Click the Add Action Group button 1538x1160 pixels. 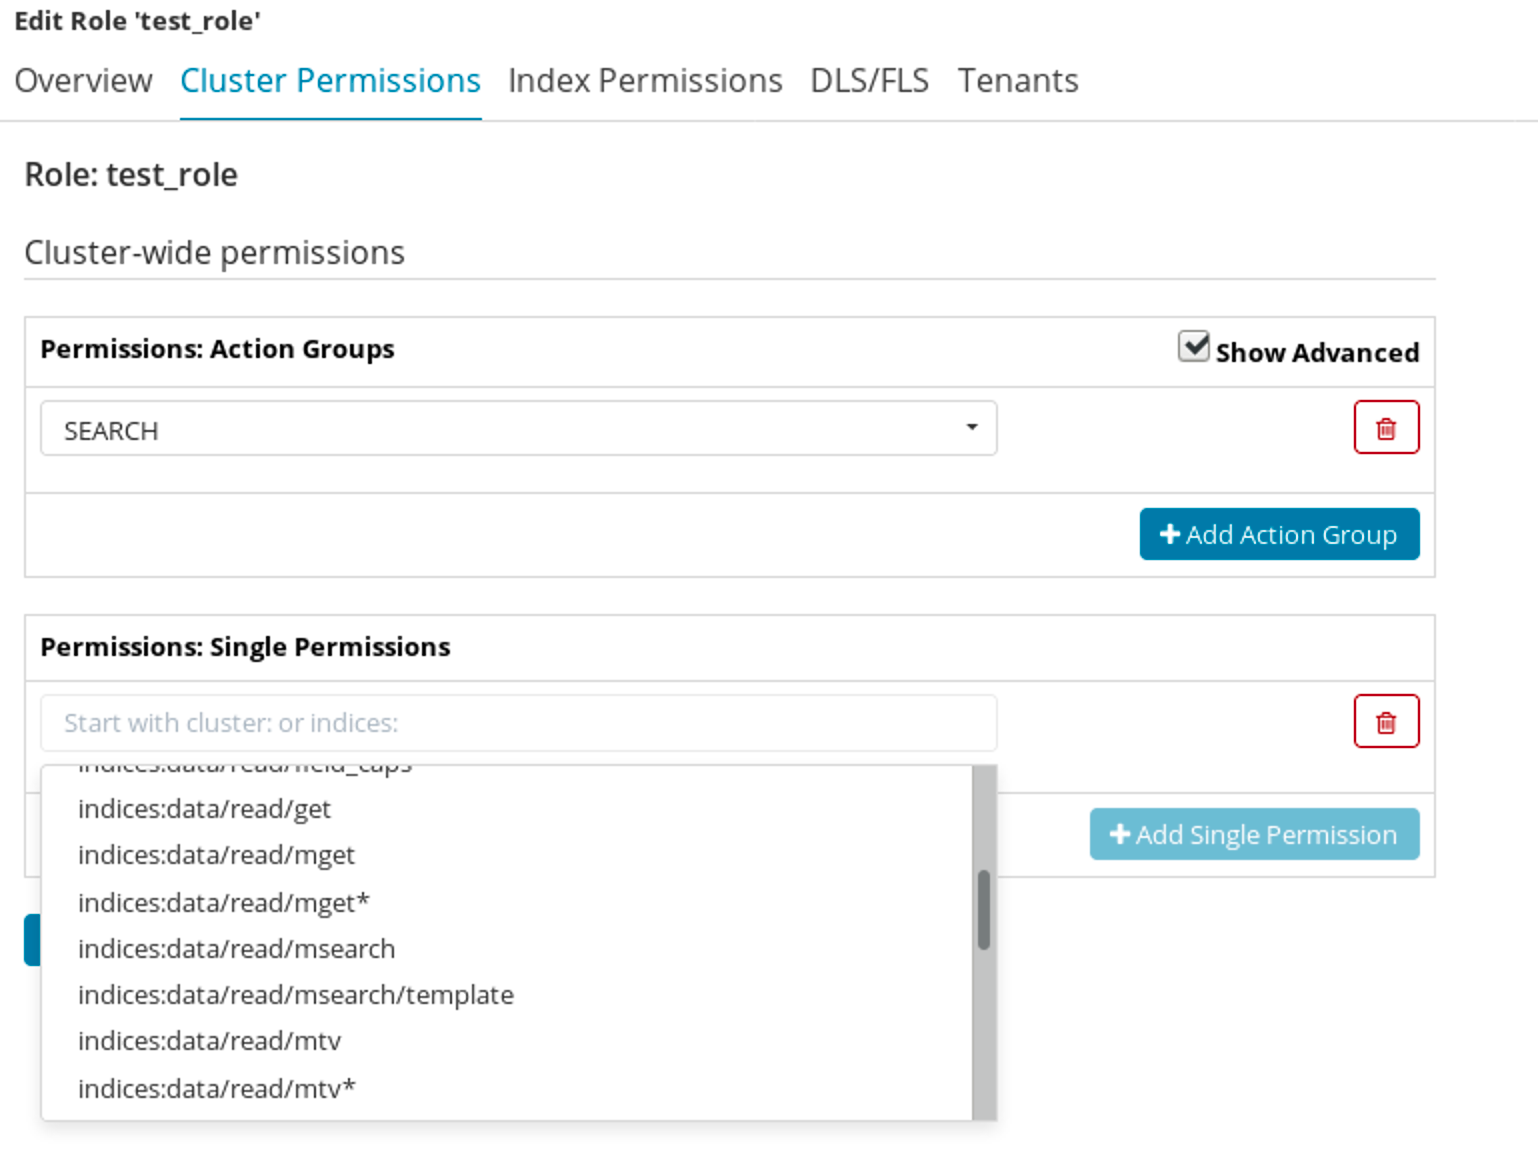pos(1279,534)
